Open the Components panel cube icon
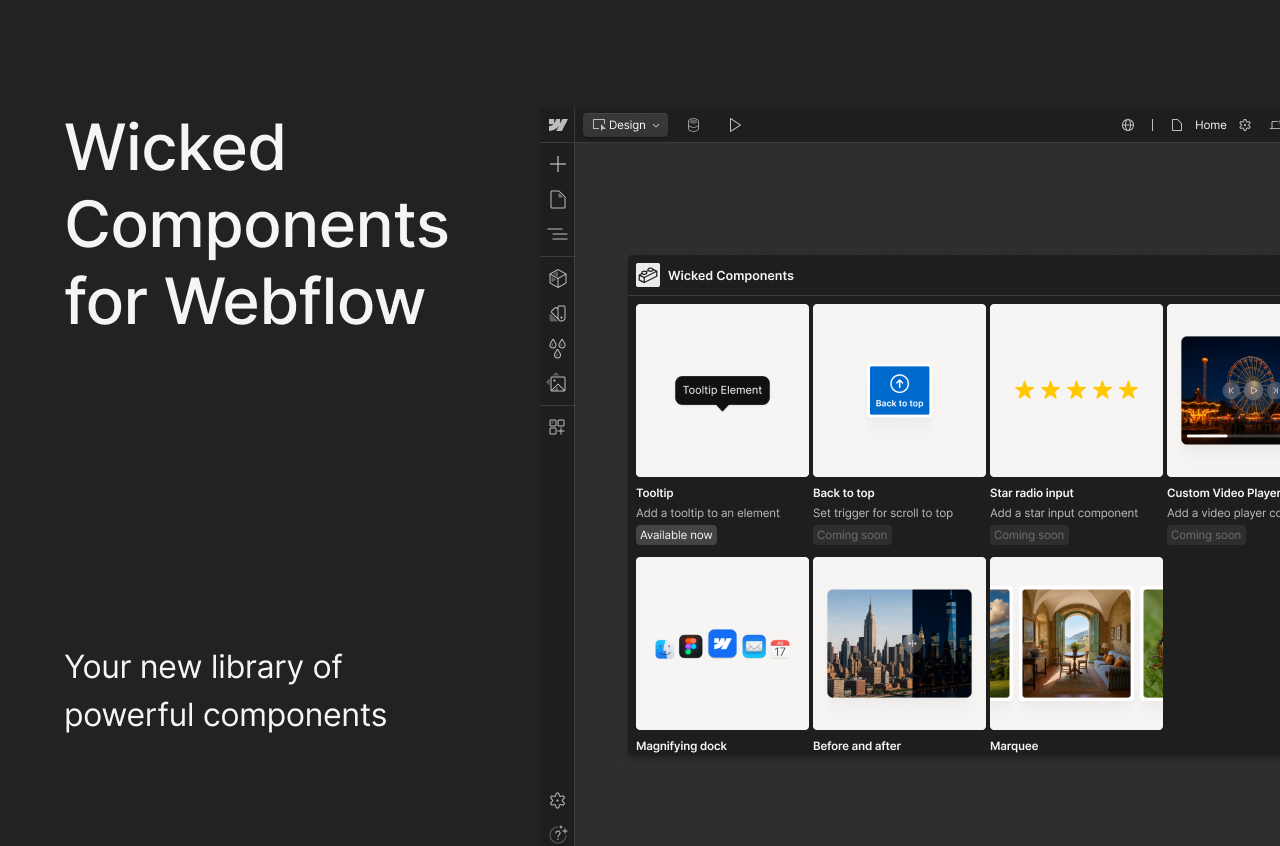Image resolution: width=1280 pixels, height=846 pixels. tap(557, 278)
